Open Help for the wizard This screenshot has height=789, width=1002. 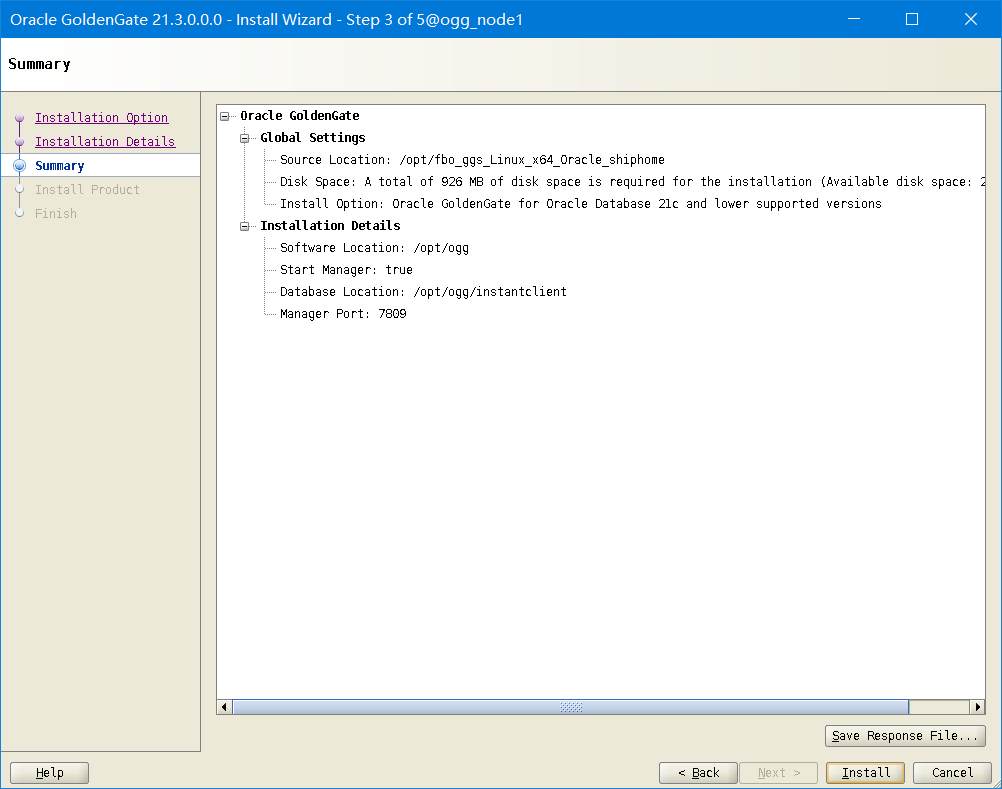tap(49, 772)
